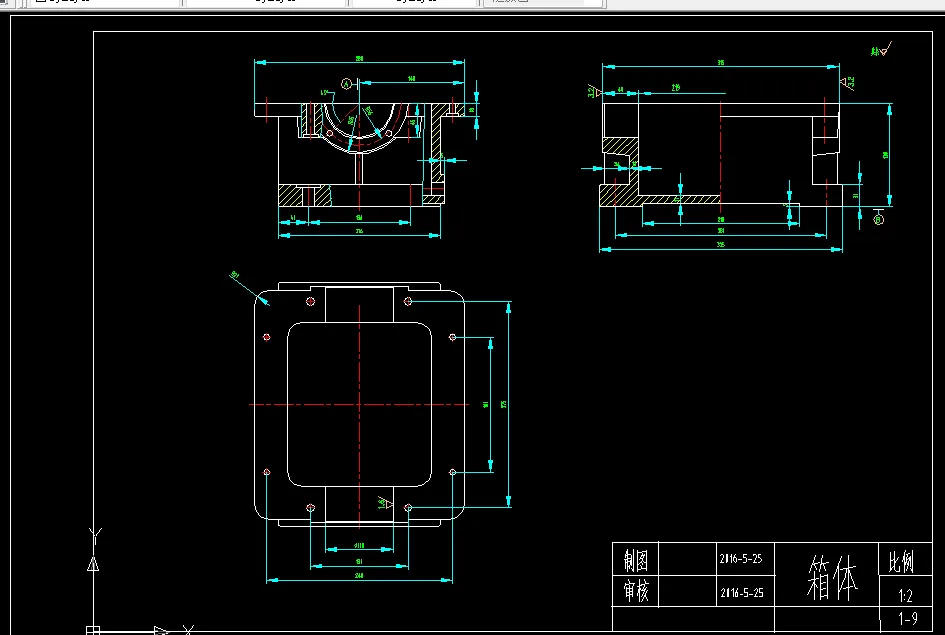Select the 1:2 scale value

tap(905, 596)
